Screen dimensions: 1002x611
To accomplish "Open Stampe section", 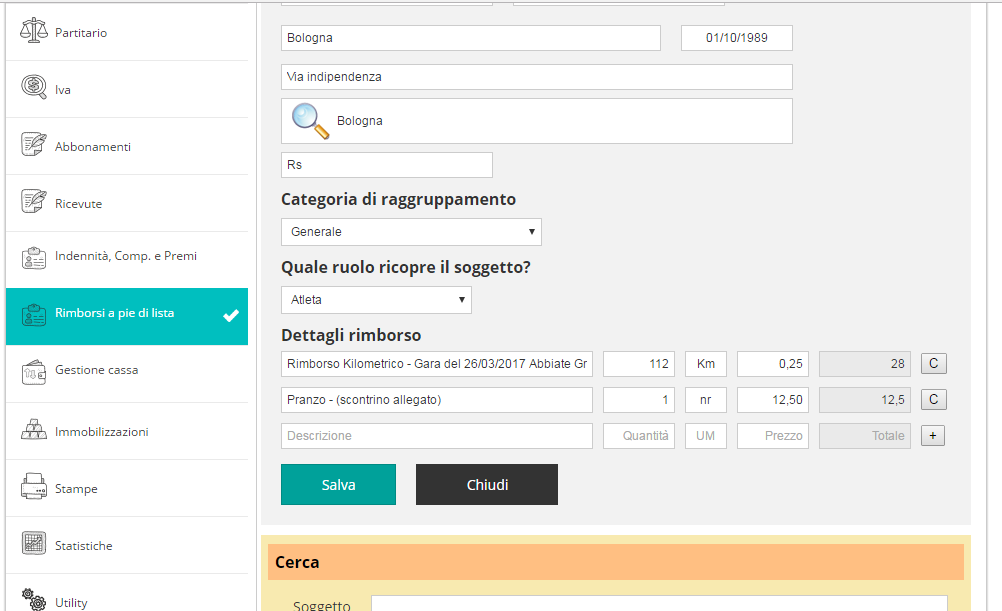I will tap(127, 488).
